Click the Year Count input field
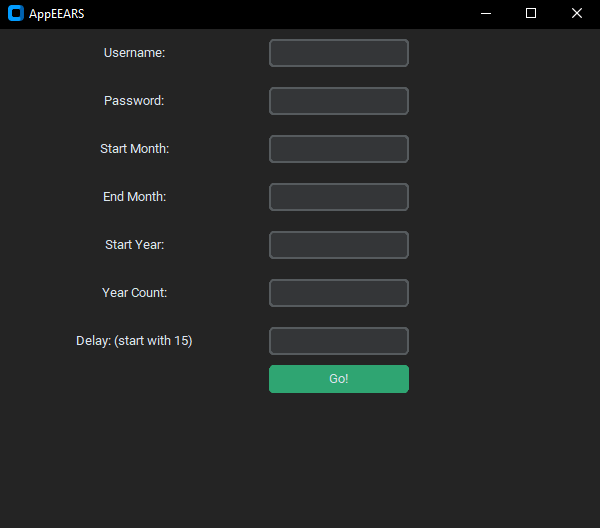The width and height of the screenshot is (600, 528). [x=339, y=293]
